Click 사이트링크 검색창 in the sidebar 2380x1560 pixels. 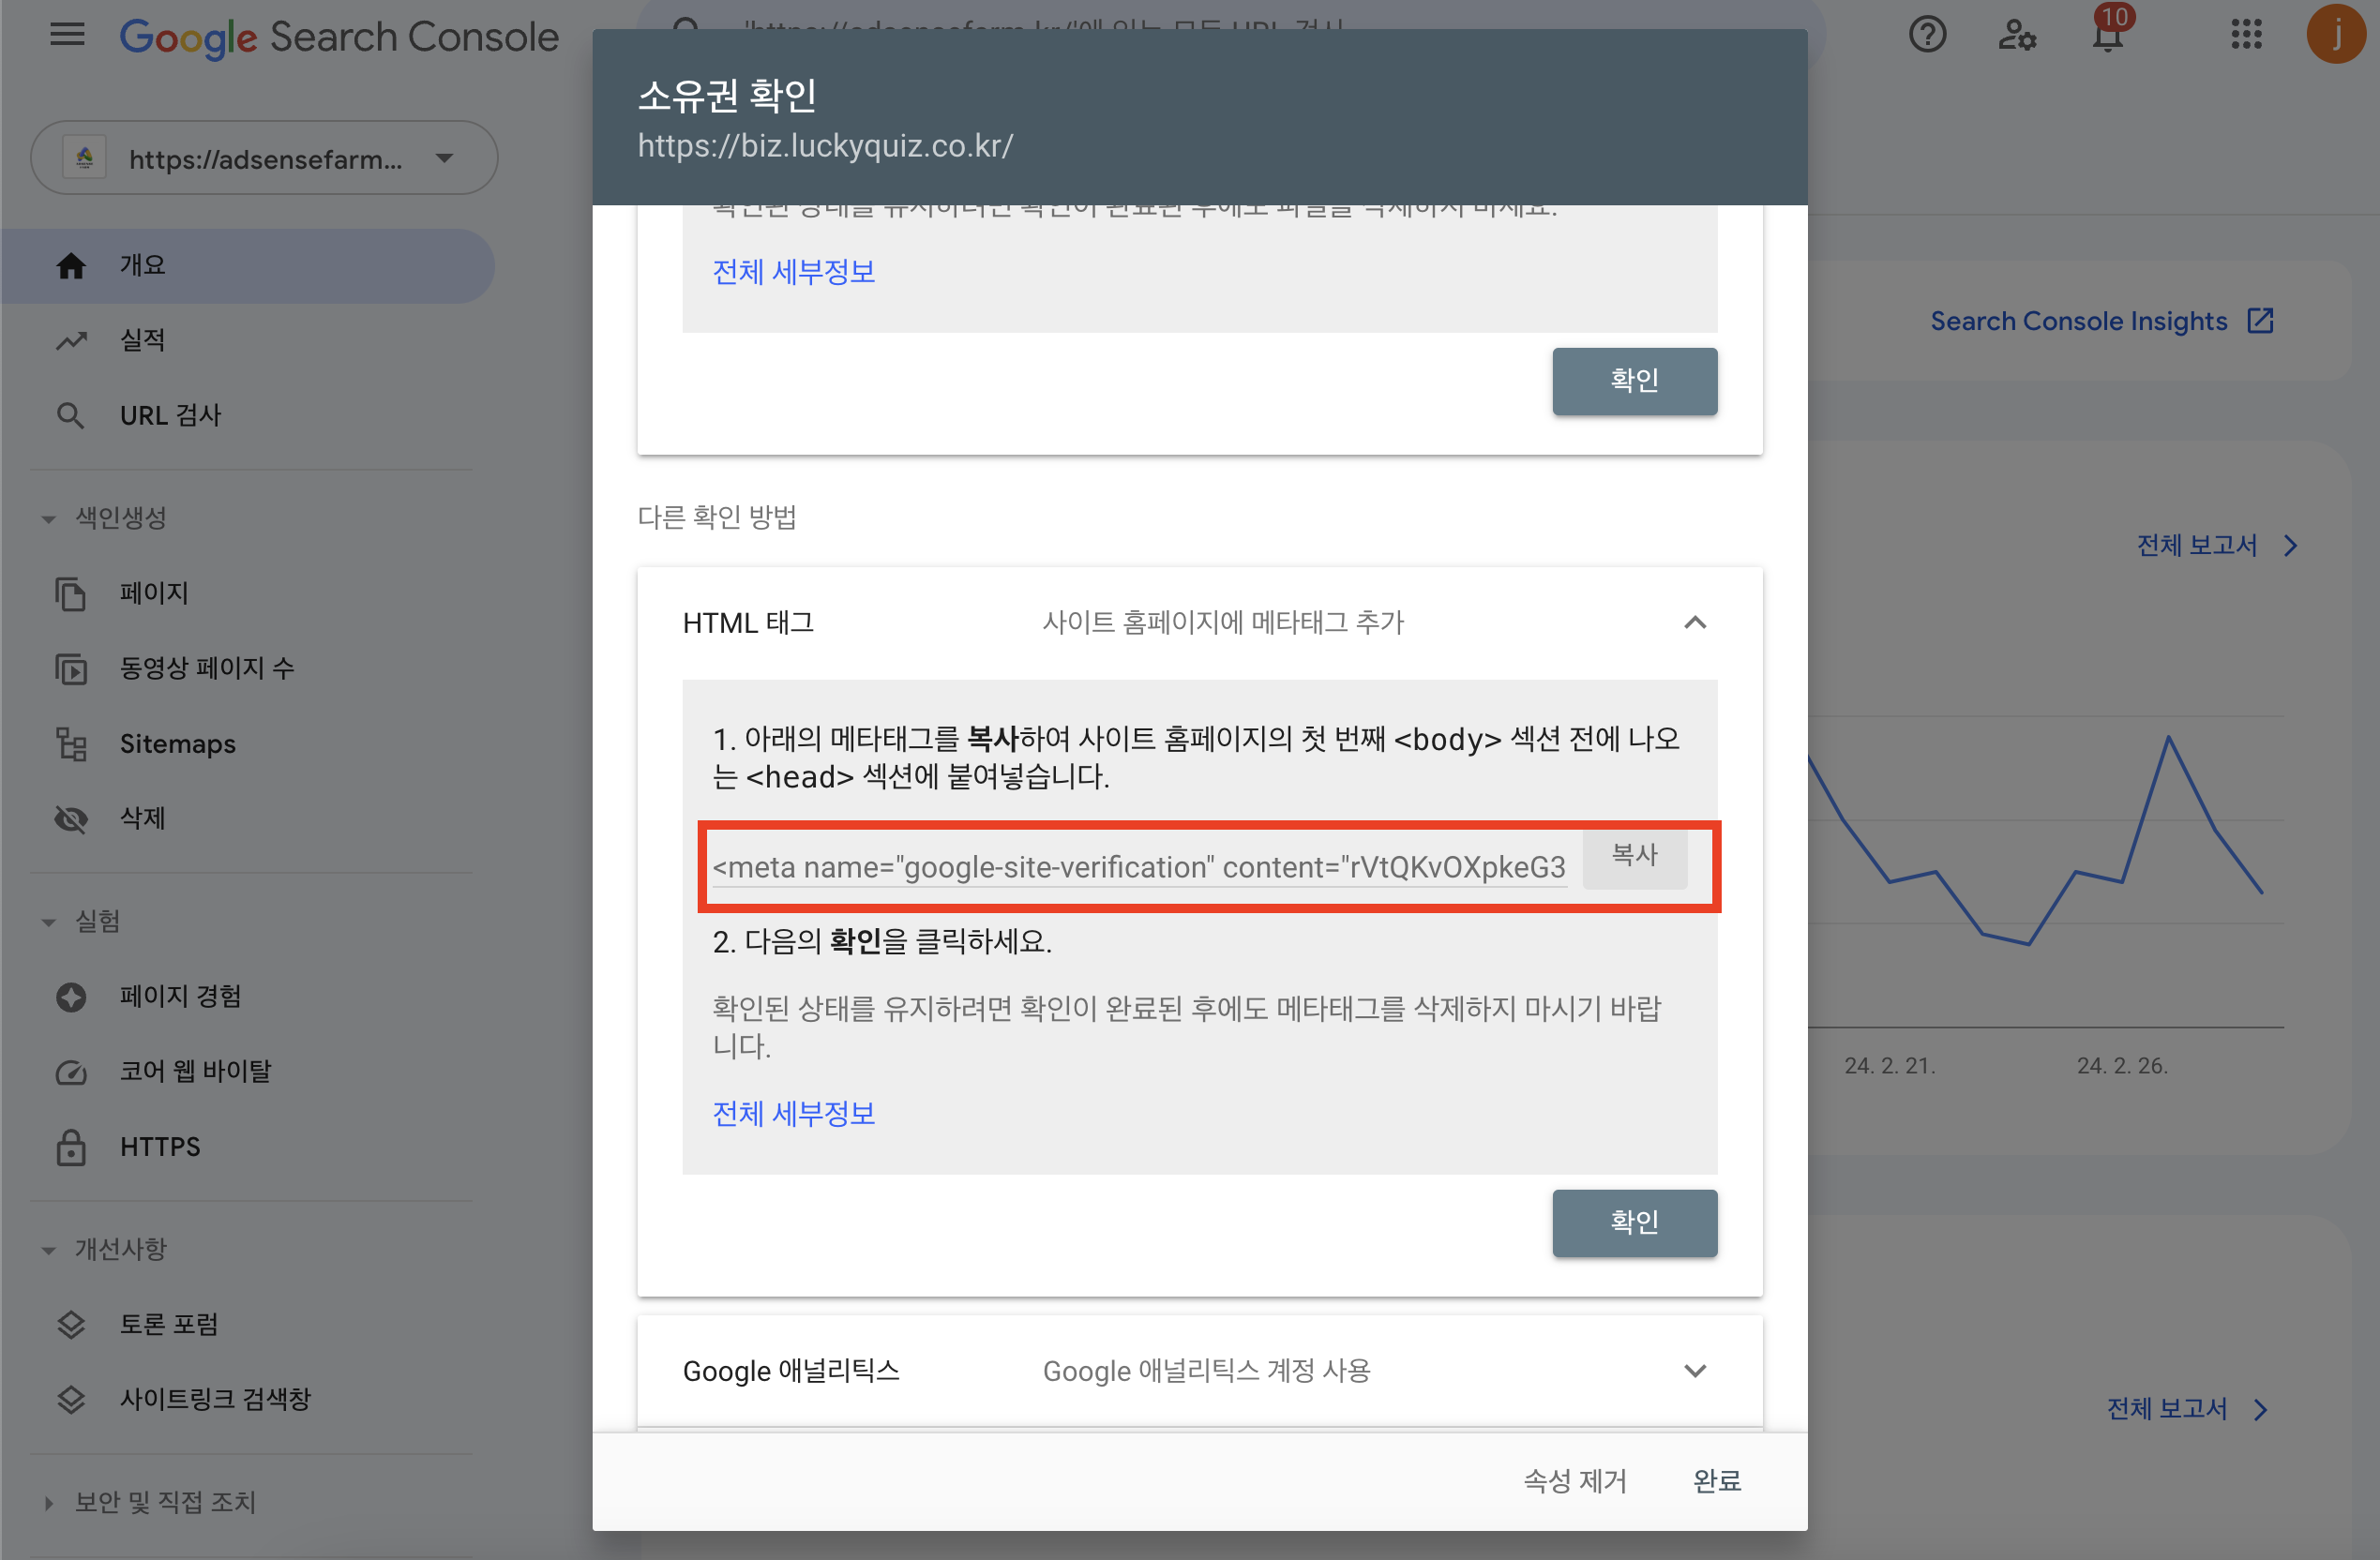point(248,1400)
